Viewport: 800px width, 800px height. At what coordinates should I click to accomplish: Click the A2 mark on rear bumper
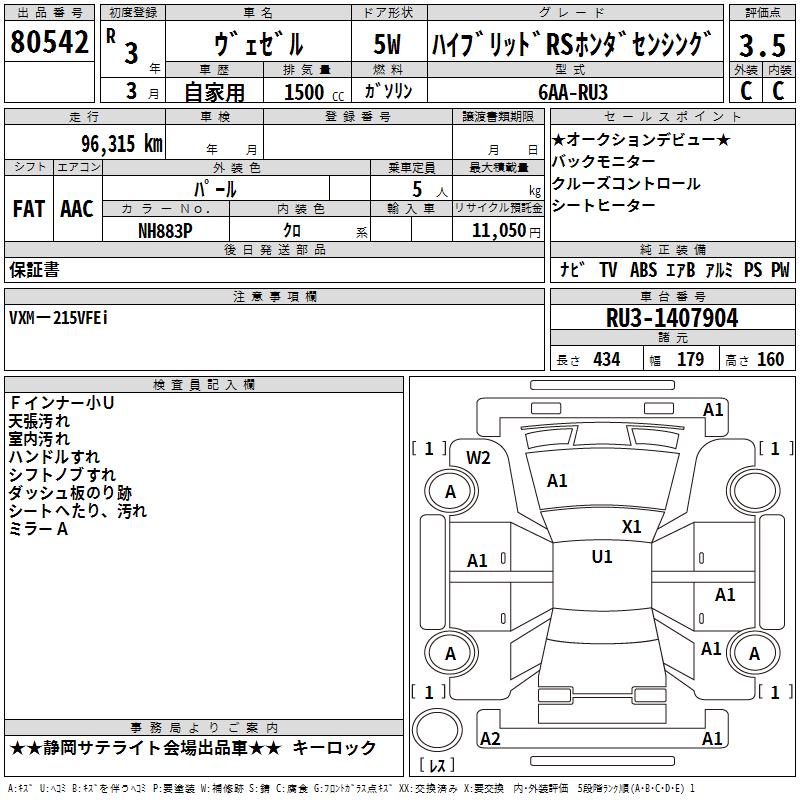pyautogui.click(x=490, y=738)
